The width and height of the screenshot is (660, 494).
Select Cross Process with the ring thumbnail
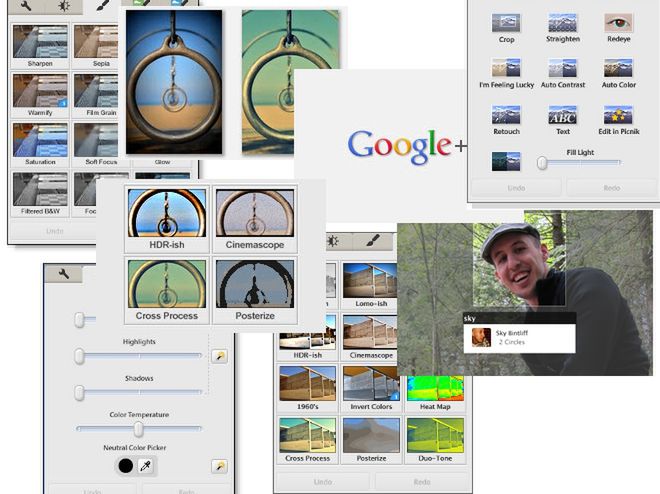[x=167, y=290]
